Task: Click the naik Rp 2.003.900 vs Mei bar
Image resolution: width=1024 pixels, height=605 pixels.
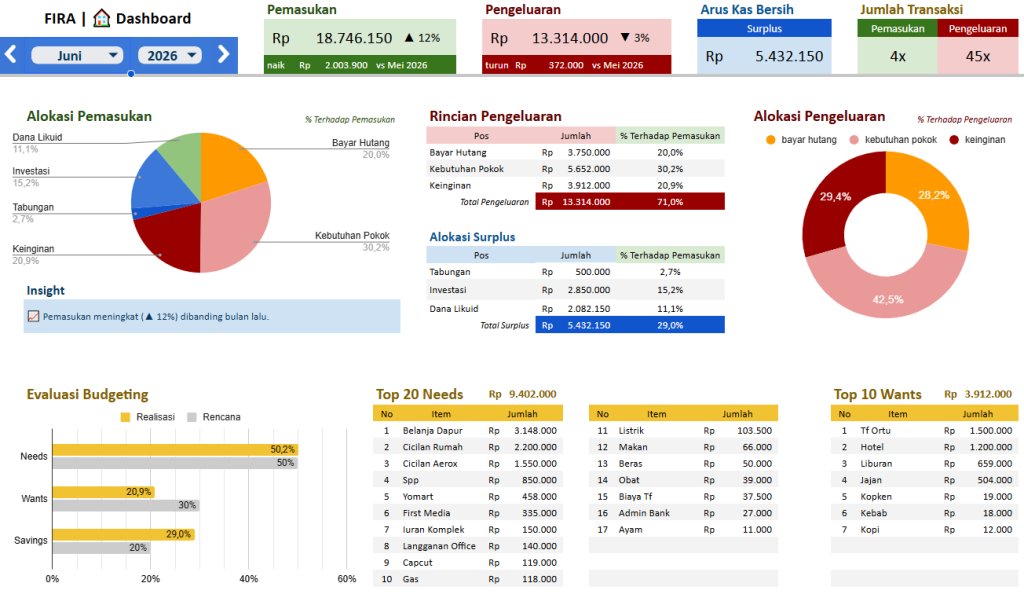Action: click(360, 65)
